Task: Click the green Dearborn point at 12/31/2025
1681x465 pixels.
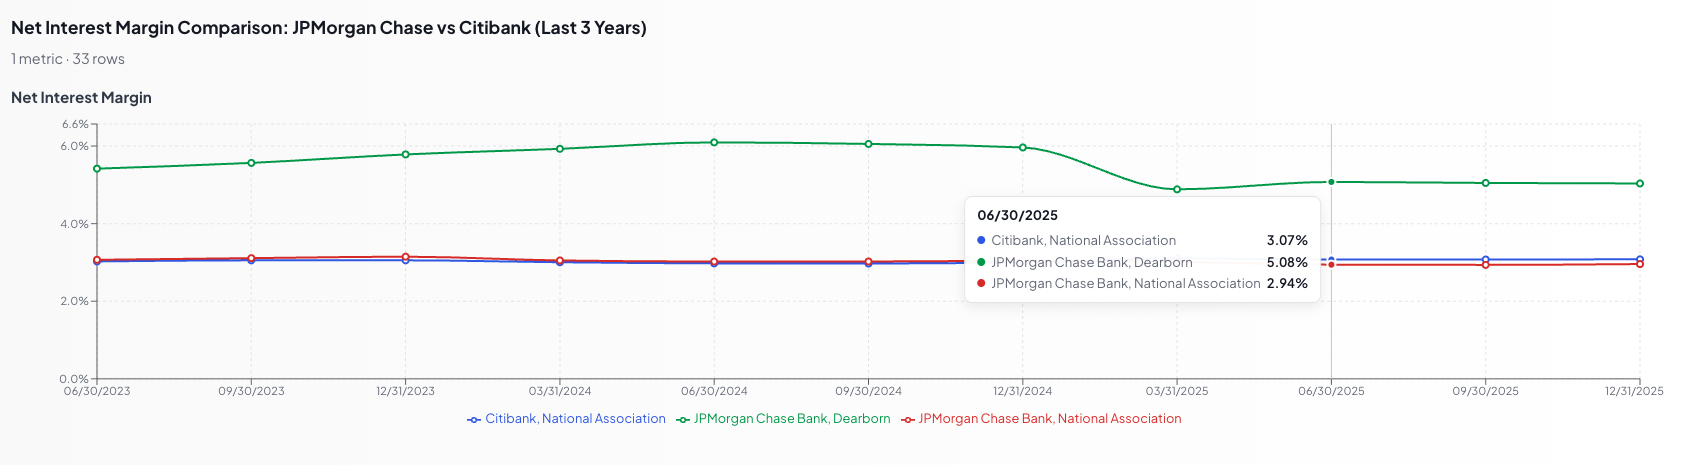Action: tap(1640, 184)
